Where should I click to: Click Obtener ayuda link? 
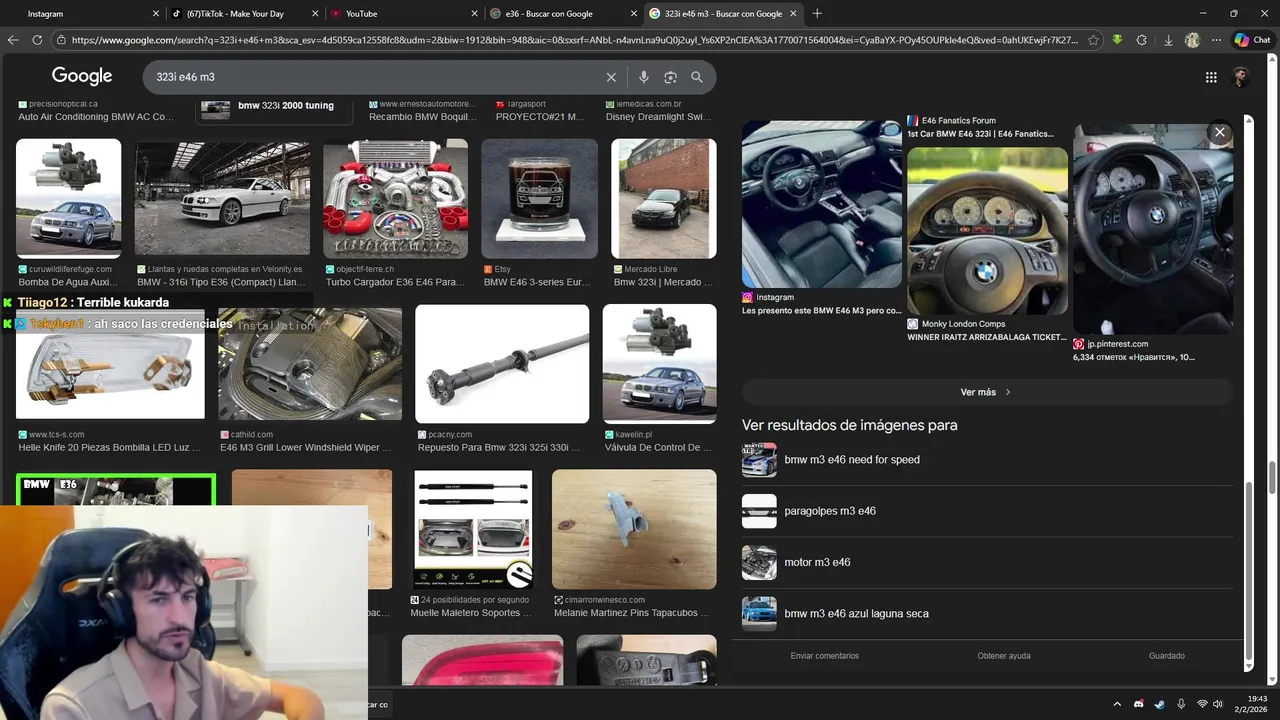click(x=1004, y=656)
